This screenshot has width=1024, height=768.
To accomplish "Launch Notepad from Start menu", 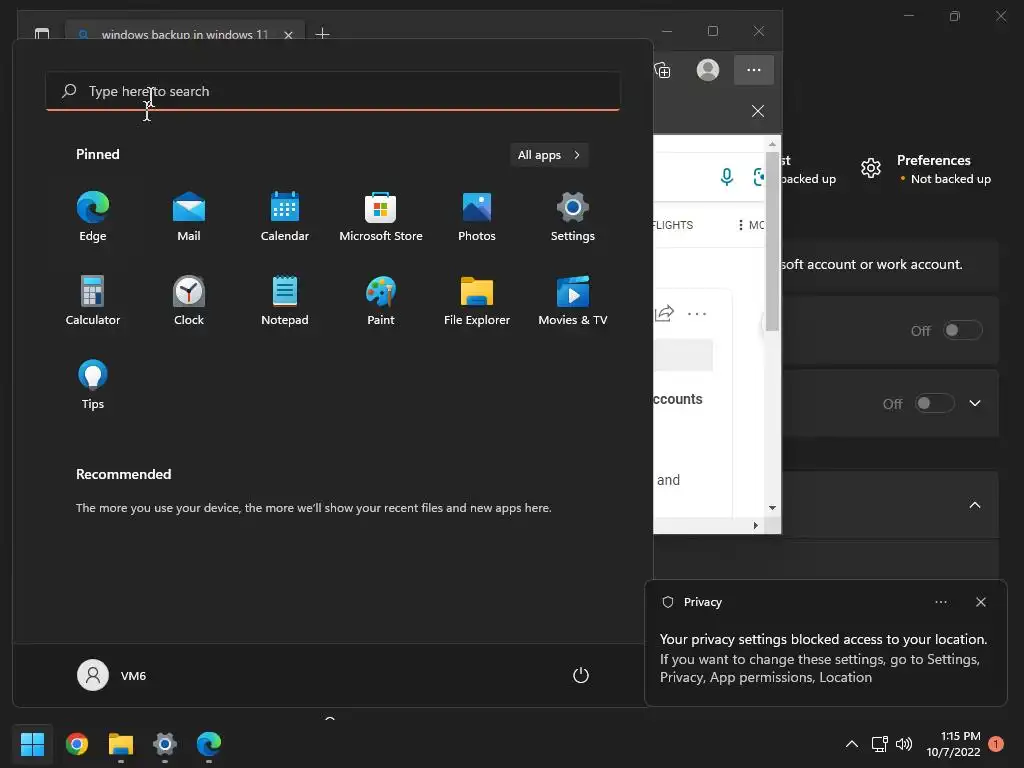I will click(x=285, y=300).
